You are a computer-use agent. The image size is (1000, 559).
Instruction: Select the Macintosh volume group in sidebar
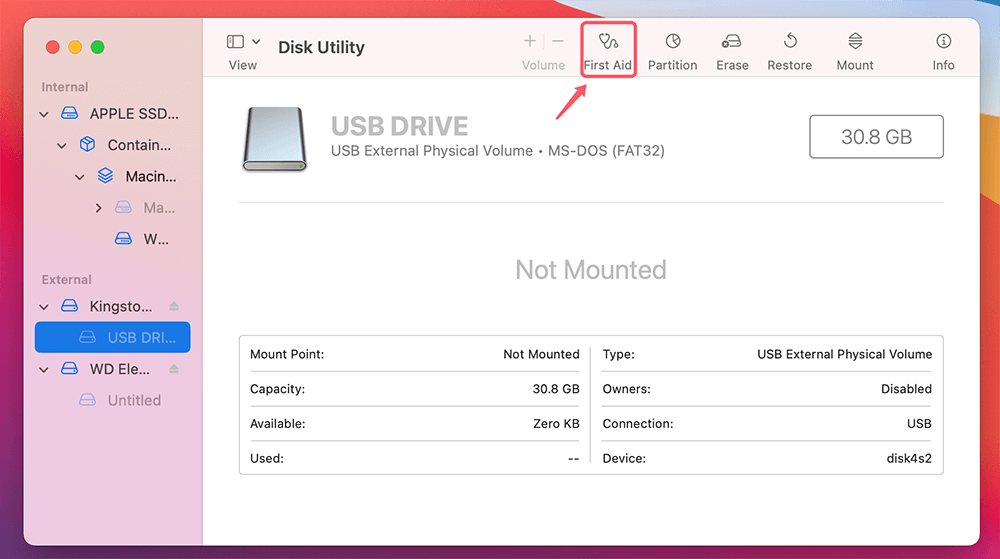pyautogui.click(x=150, y=176)
